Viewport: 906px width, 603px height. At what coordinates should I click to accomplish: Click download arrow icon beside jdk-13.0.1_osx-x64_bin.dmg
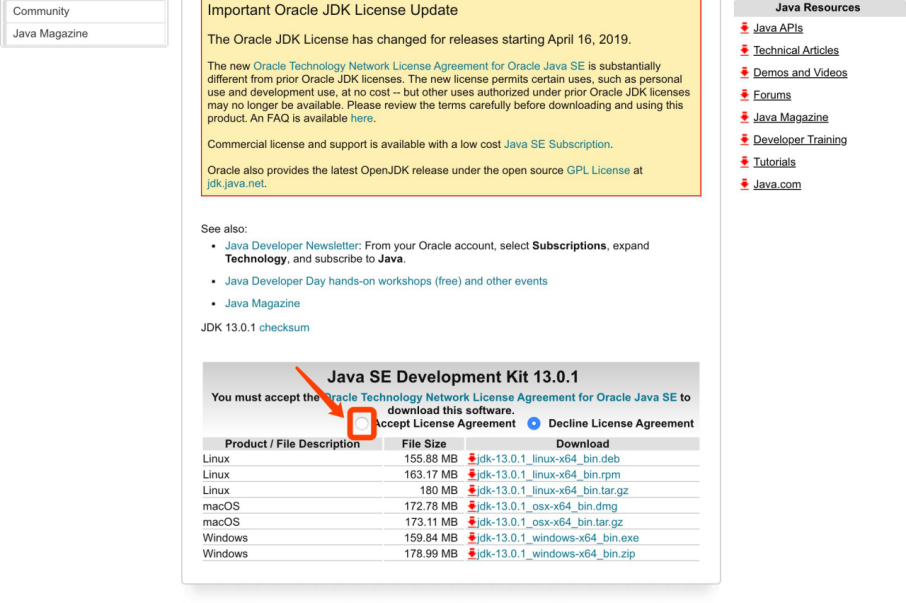click(471, 506)
